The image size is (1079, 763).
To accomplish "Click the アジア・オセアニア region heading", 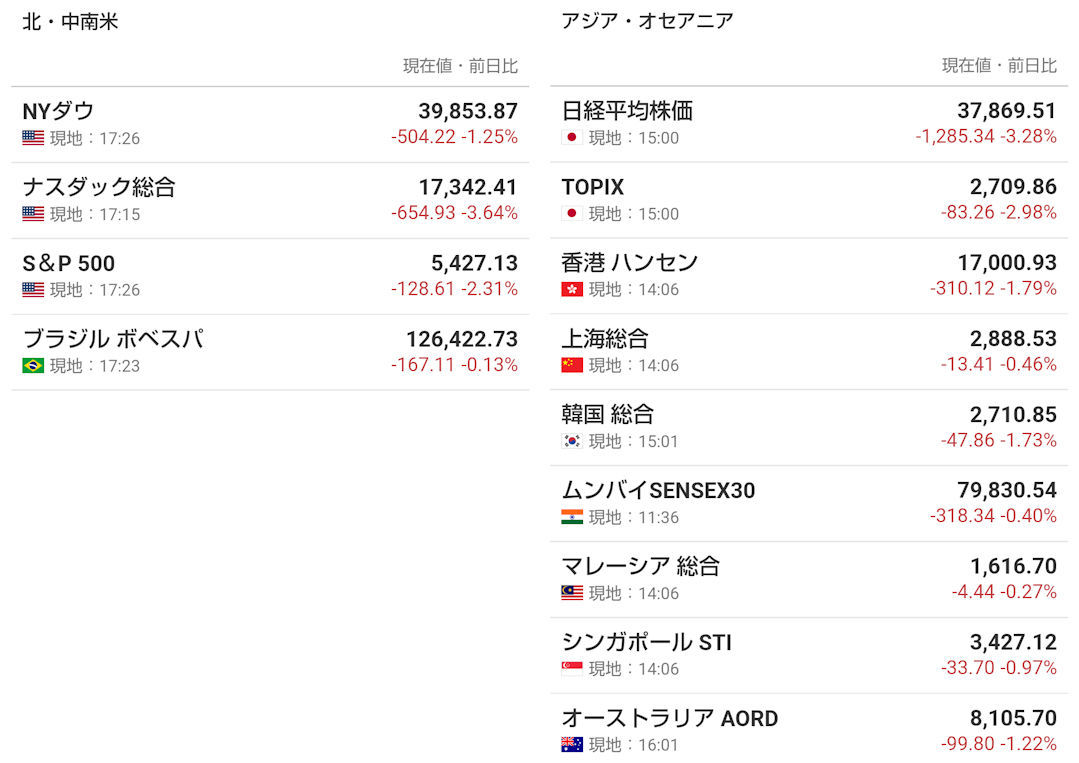I will point(647,21).
